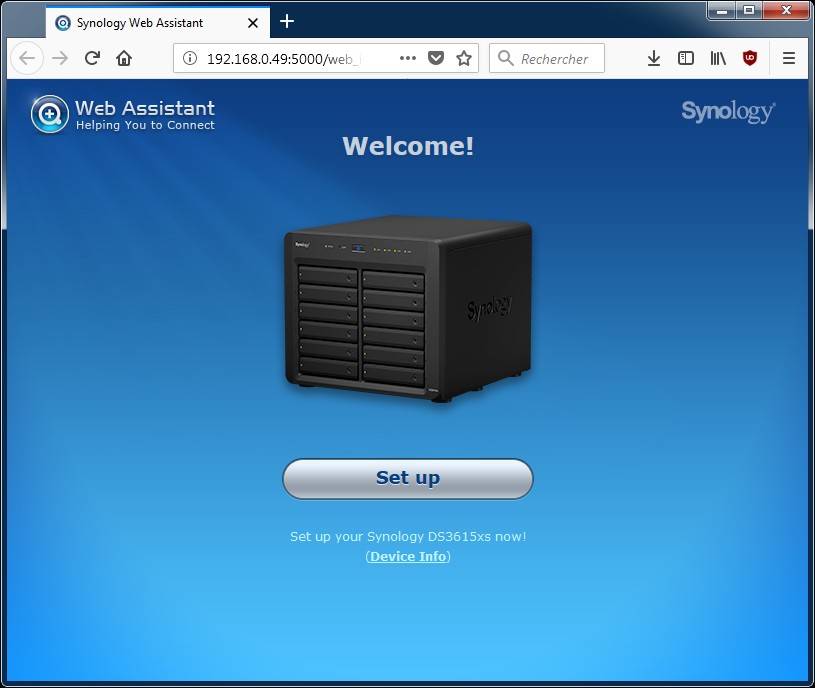Close the Synology Web Assistant tab
This screenshot has height=688, width=815.
253,22
